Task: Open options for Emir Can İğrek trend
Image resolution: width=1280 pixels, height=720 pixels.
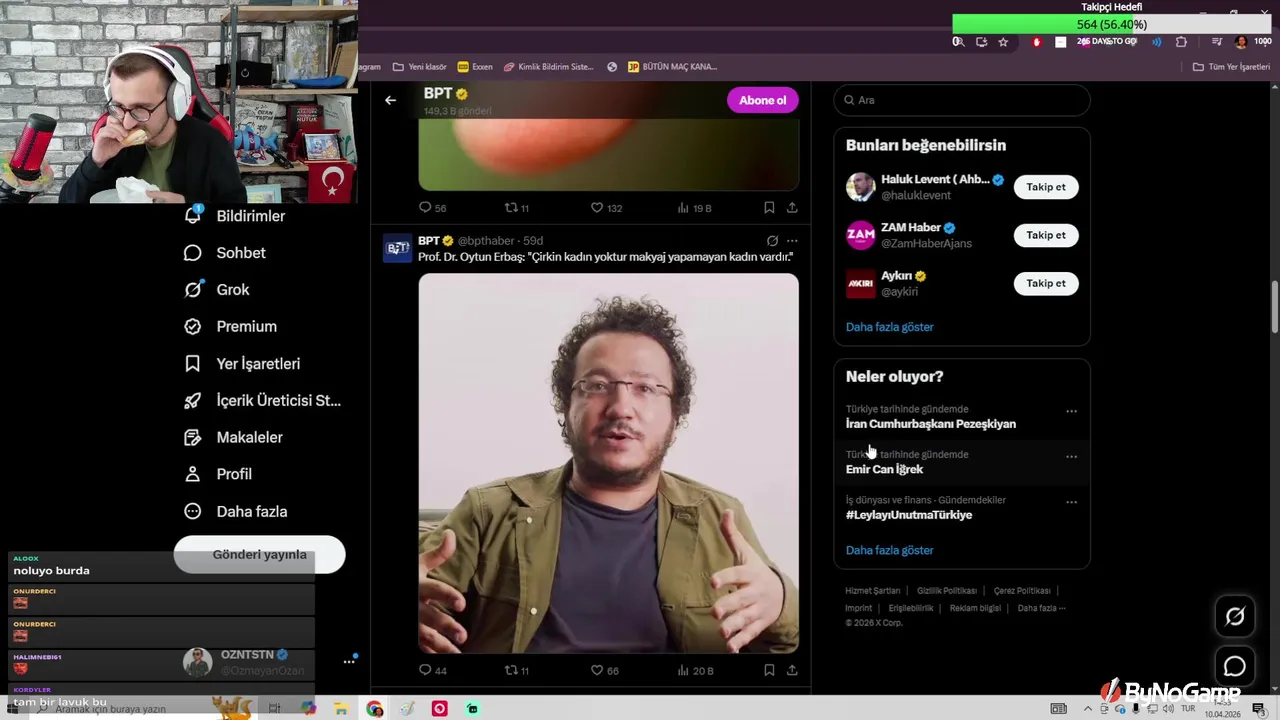Action: coord(1071,457)
